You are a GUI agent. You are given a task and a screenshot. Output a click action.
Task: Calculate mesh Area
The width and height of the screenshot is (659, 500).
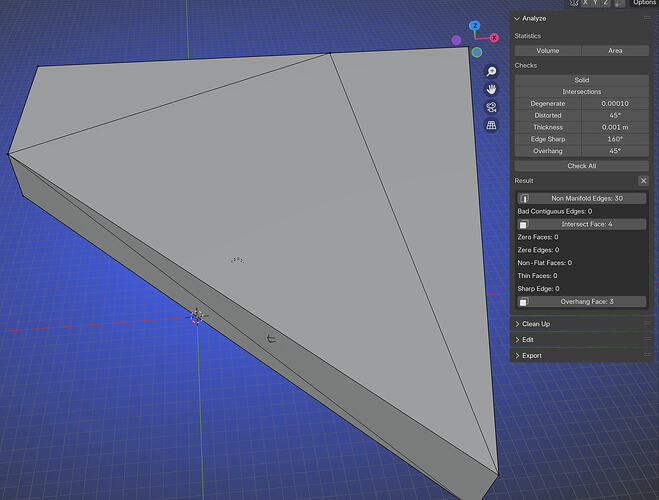click(615, 50)
